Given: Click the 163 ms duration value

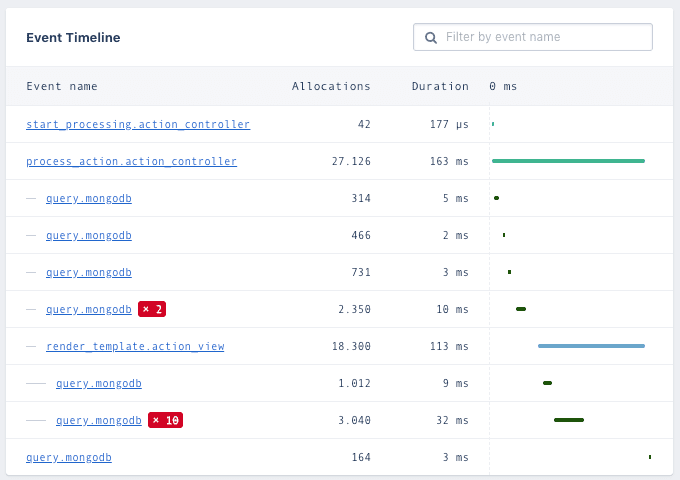Looking at the screenshot, I should point(449,161).
